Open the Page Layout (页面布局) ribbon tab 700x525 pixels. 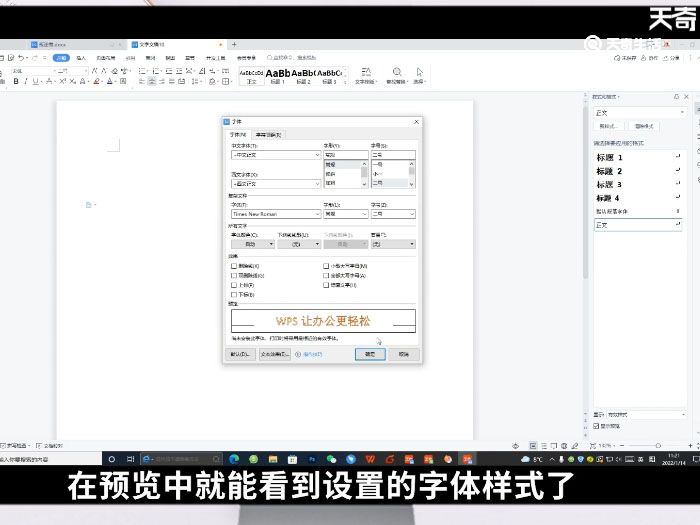coord(106,58)
